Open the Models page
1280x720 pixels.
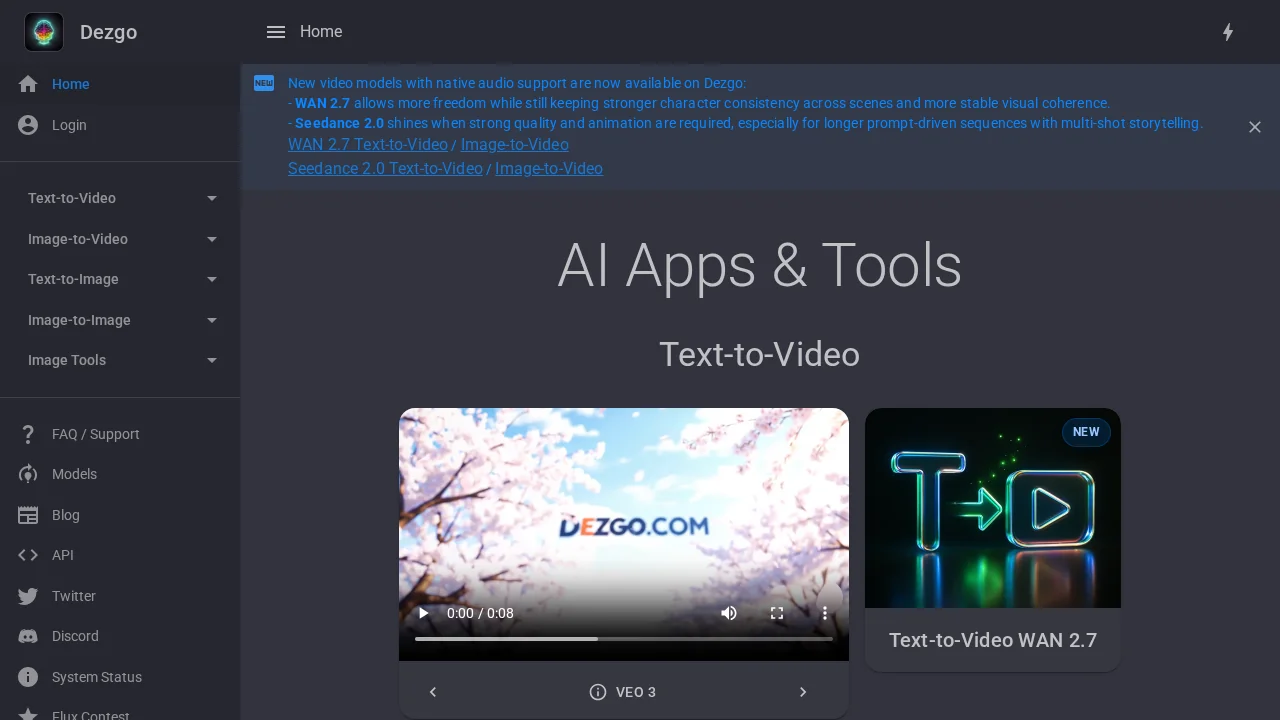pyautogui.click(x=73, y=474)
